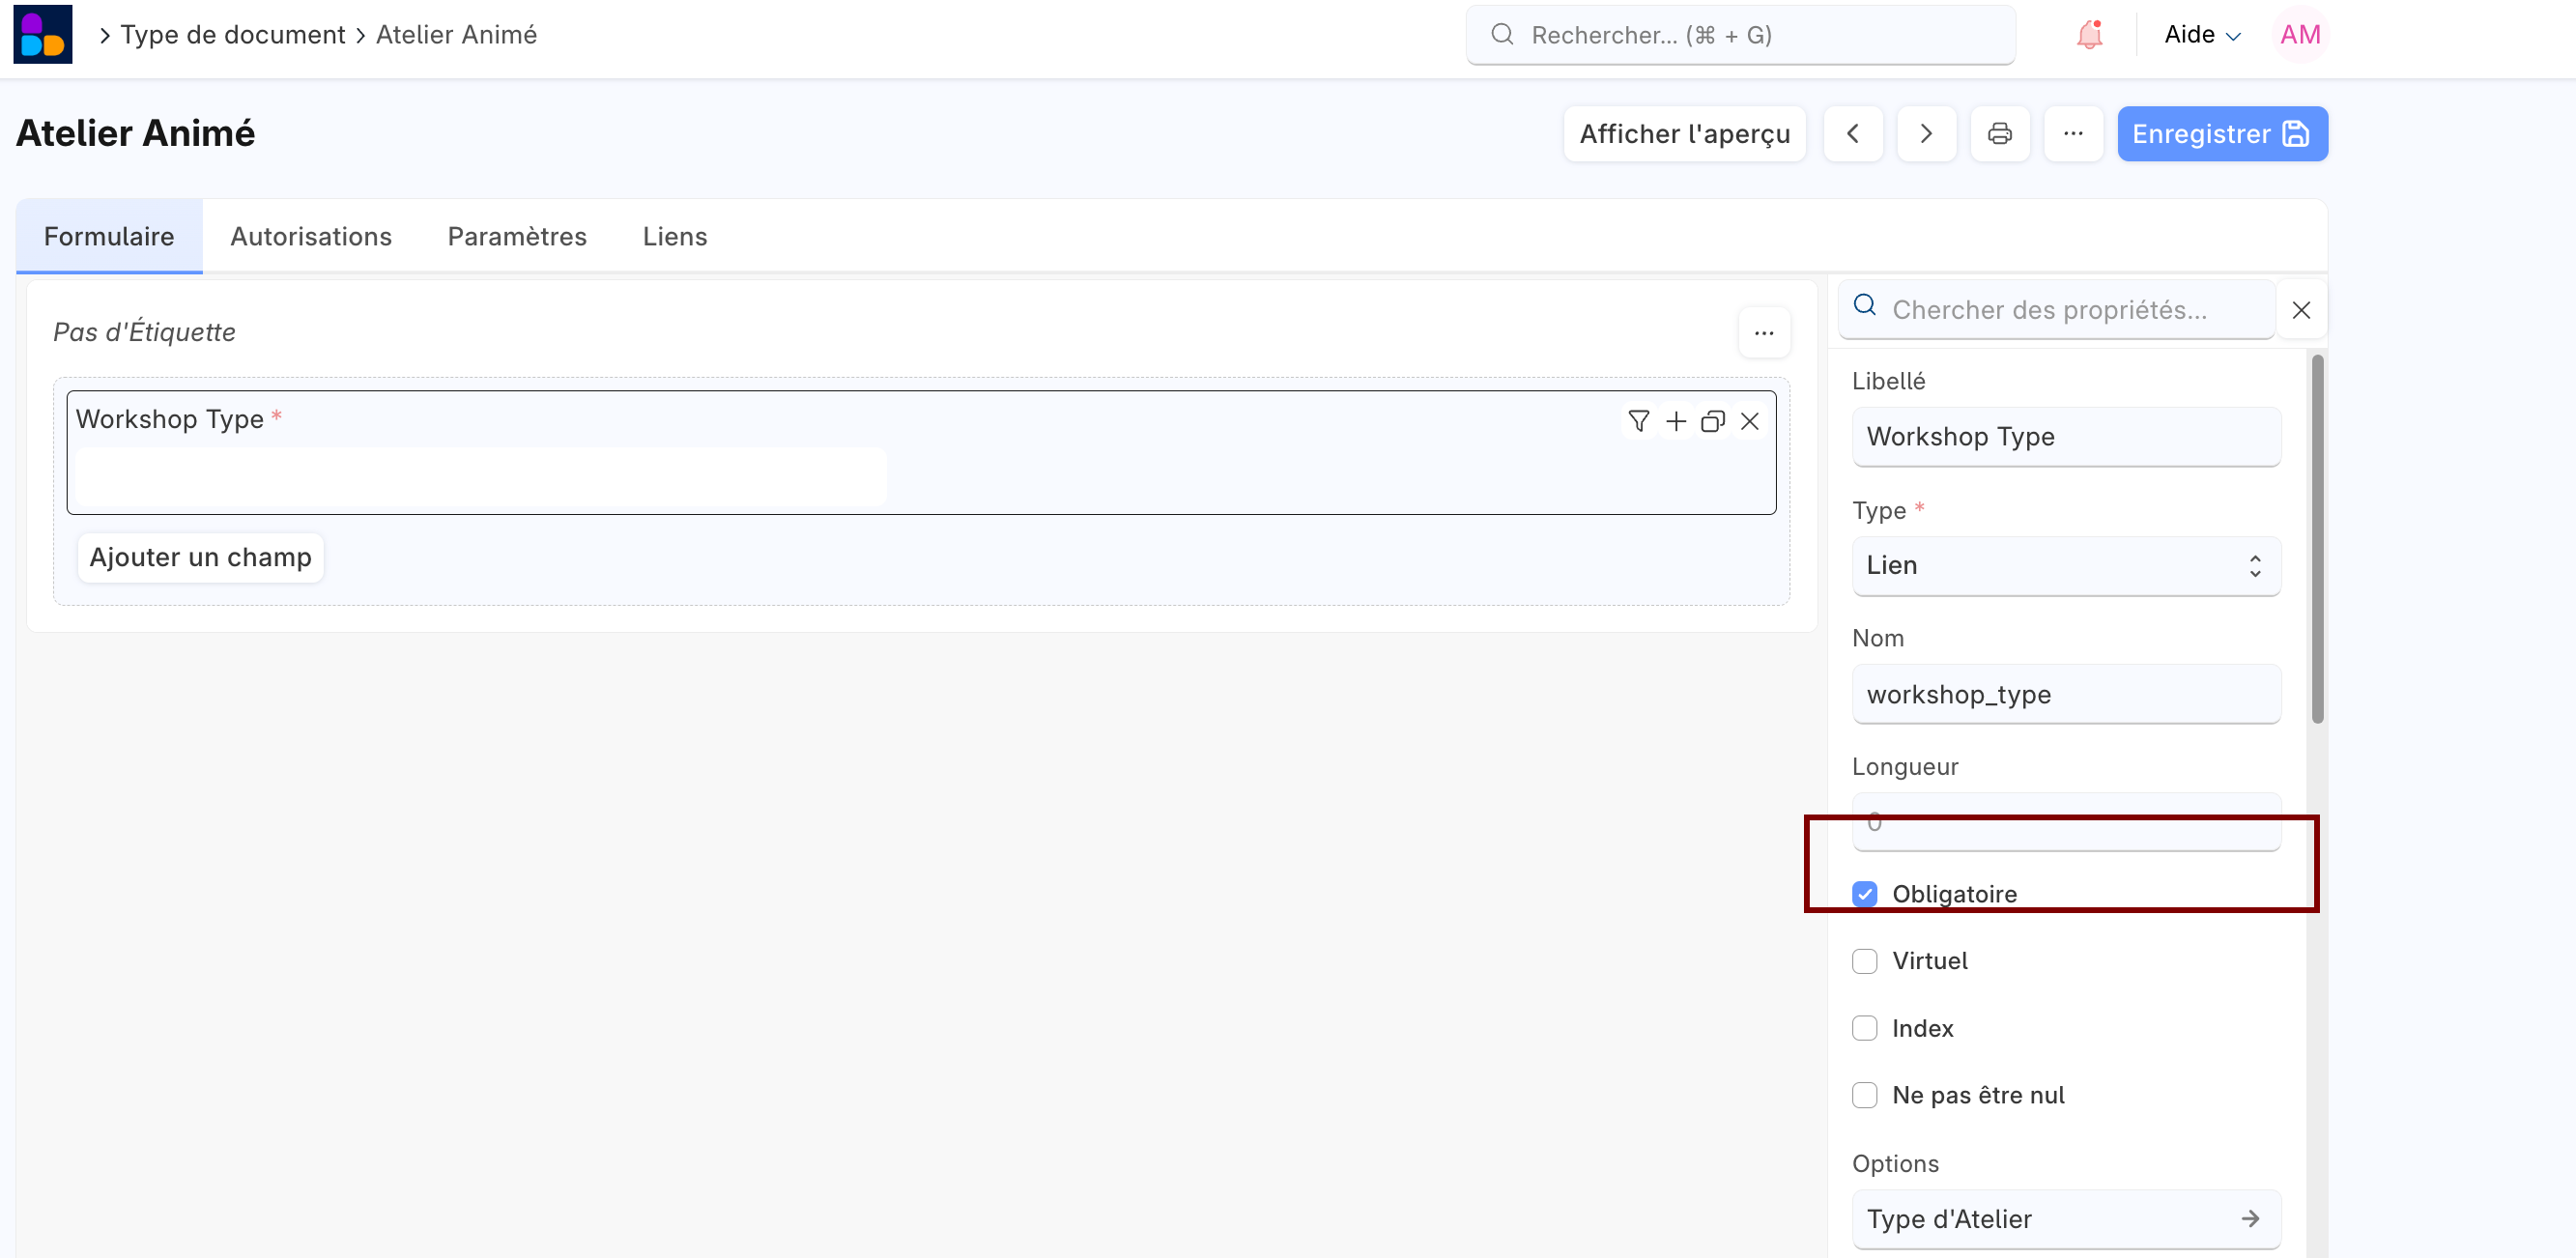This screenshot has height=1258, width=2576.
Task: Click Afficher l'aperçu button
Action: pos(1684,134)
